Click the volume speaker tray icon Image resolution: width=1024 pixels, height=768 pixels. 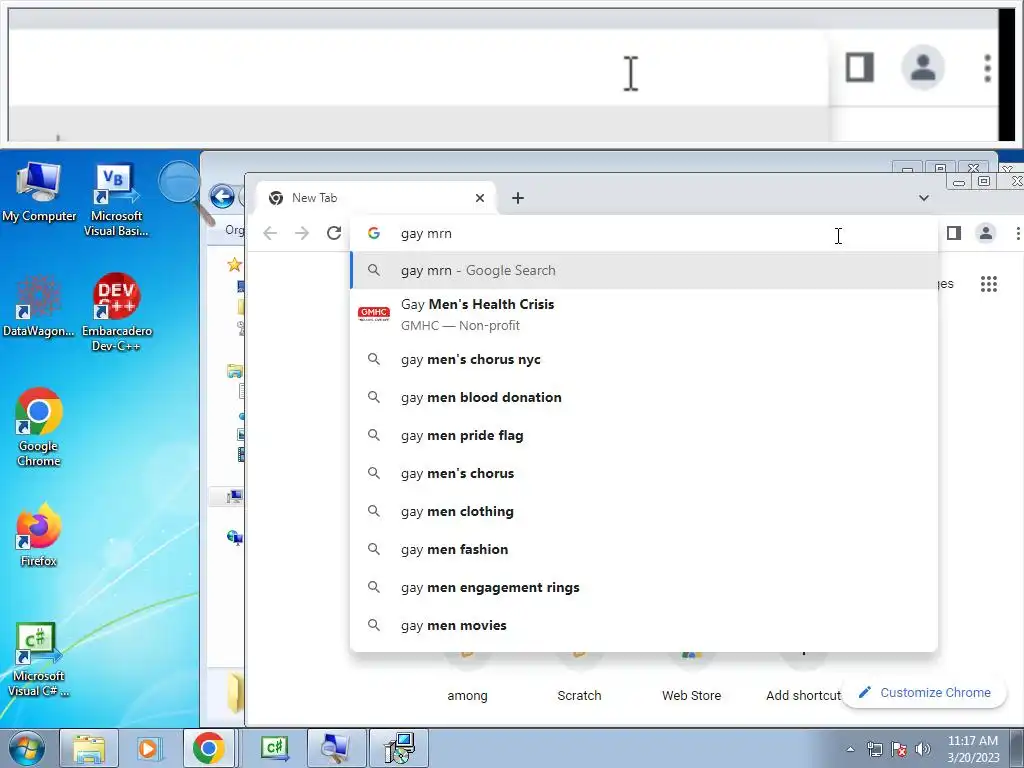point(923,749)
